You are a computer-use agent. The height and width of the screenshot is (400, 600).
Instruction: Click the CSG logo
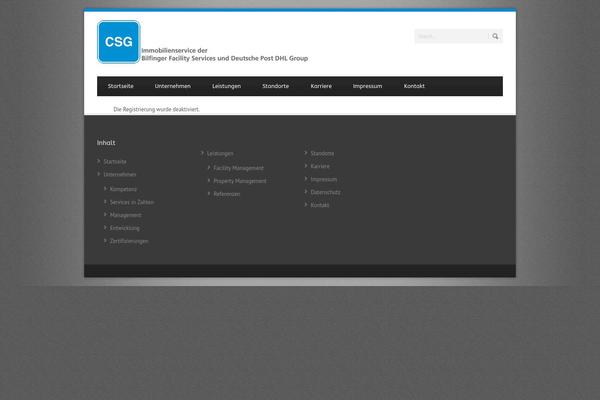pyautogui.click(x=119, y=42)
